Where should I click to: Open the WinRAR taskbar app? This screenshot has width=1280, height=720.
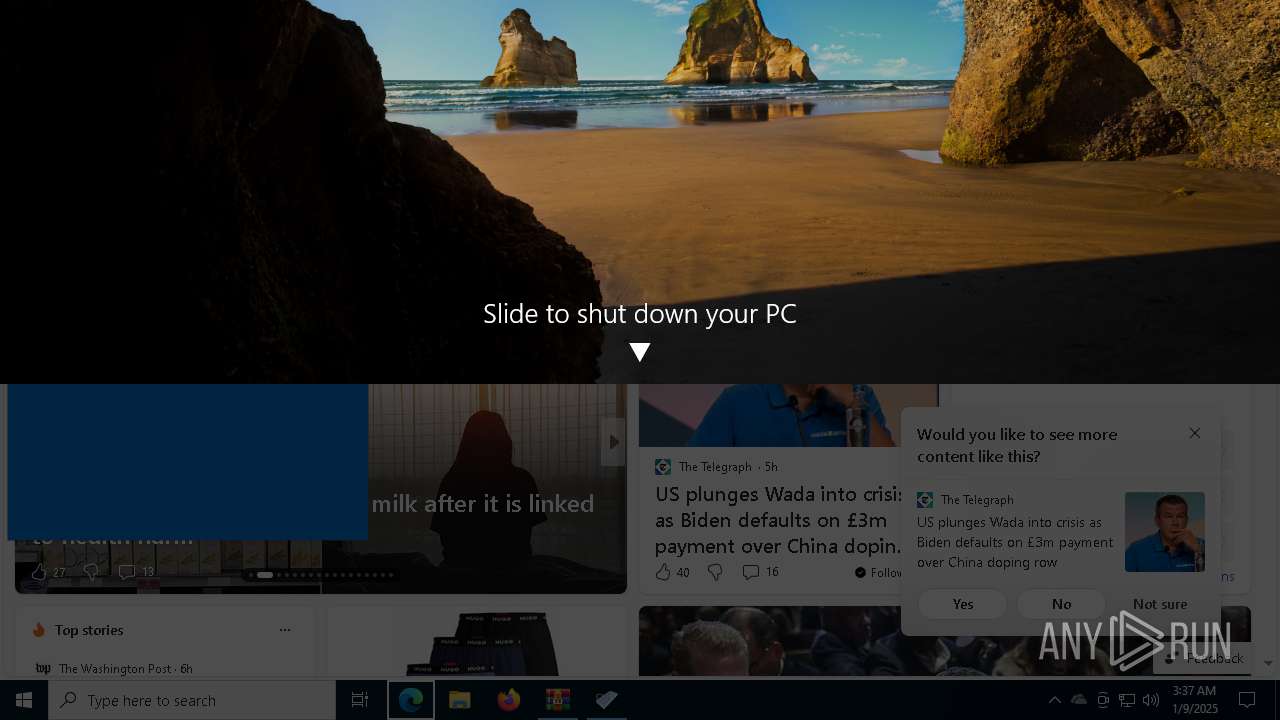click(558, 700)
